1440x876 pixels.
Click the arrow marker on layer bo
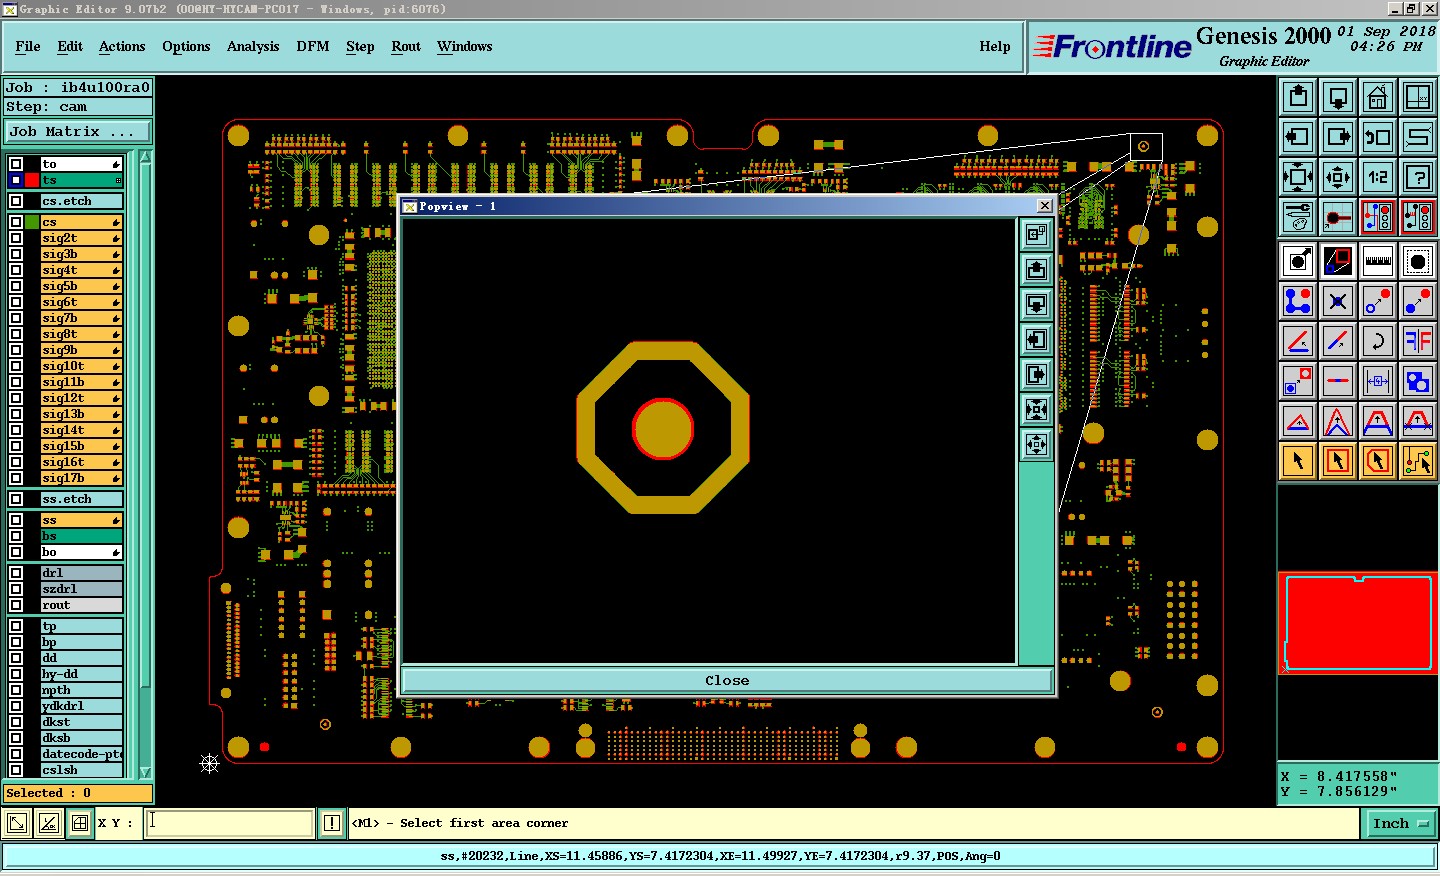point(116,553)
